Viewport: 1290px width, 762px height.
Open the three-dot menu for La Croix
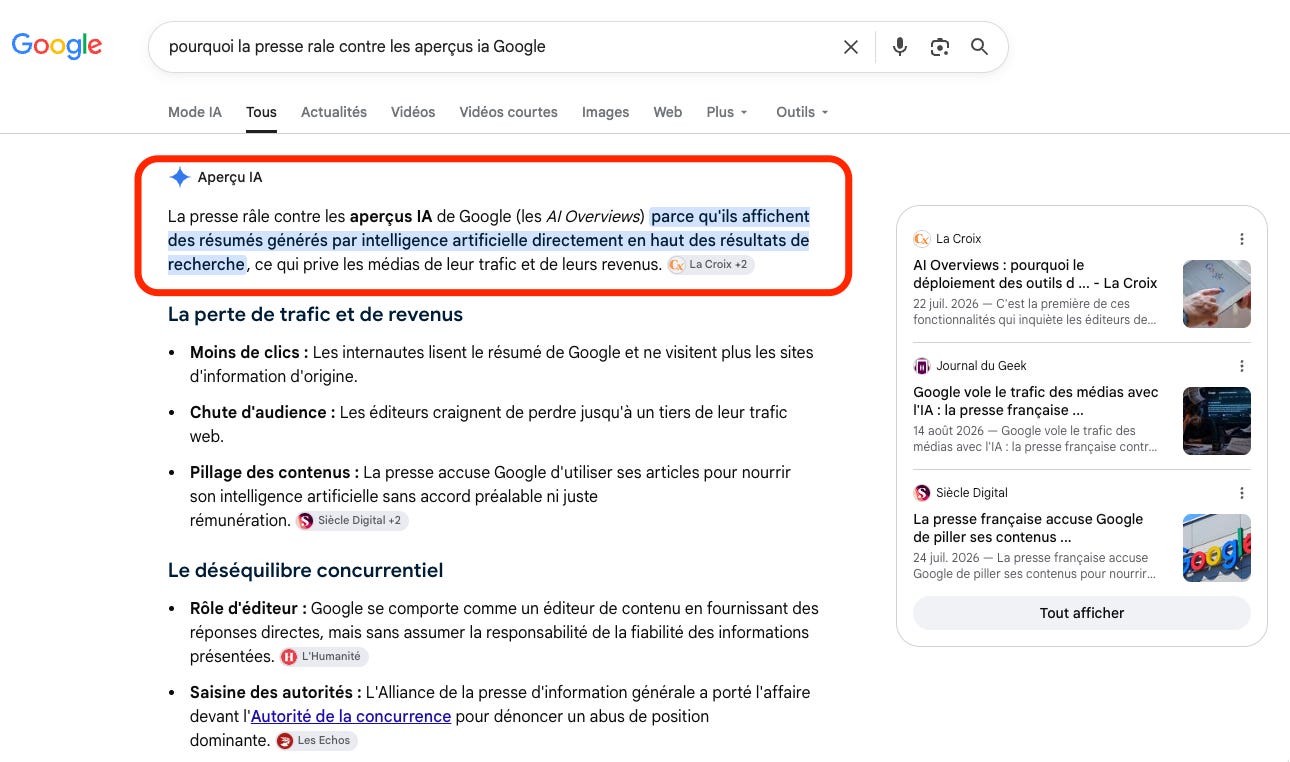[x=1242, y=239]
